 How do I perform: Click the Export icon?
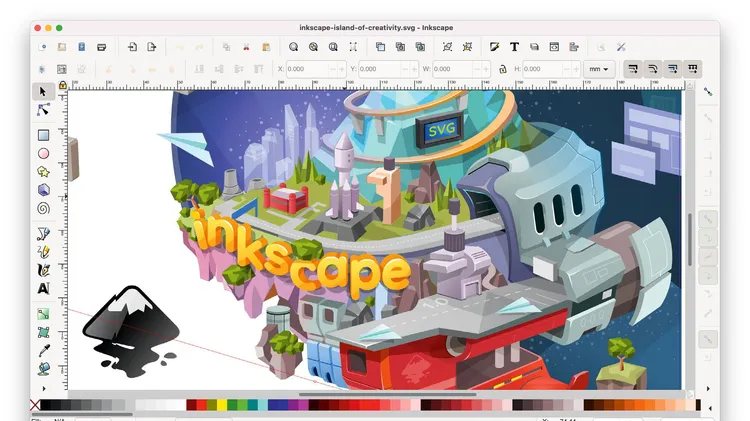click(152, 47)
